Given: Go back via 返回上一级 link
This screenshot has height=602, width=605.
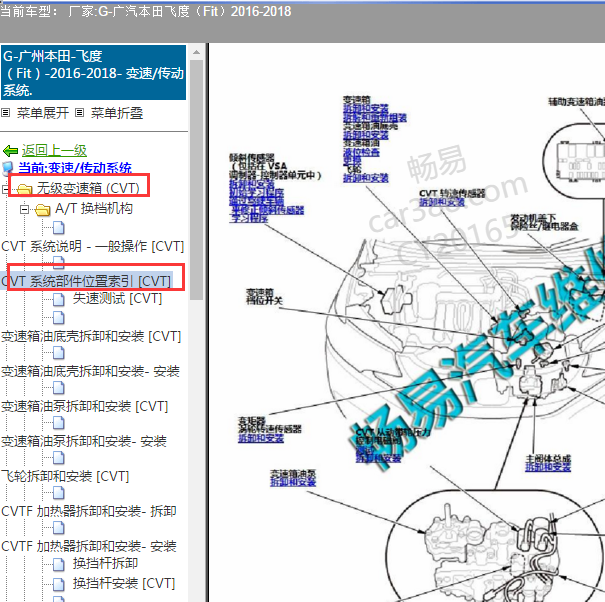Looking at the screenshot, I should click(54, 150).
